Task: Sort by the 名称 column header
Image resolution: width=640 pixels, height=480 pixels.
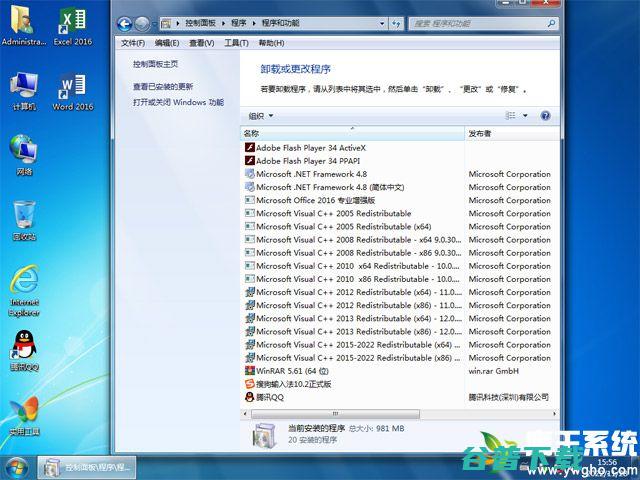Action: tap(352, 133)
